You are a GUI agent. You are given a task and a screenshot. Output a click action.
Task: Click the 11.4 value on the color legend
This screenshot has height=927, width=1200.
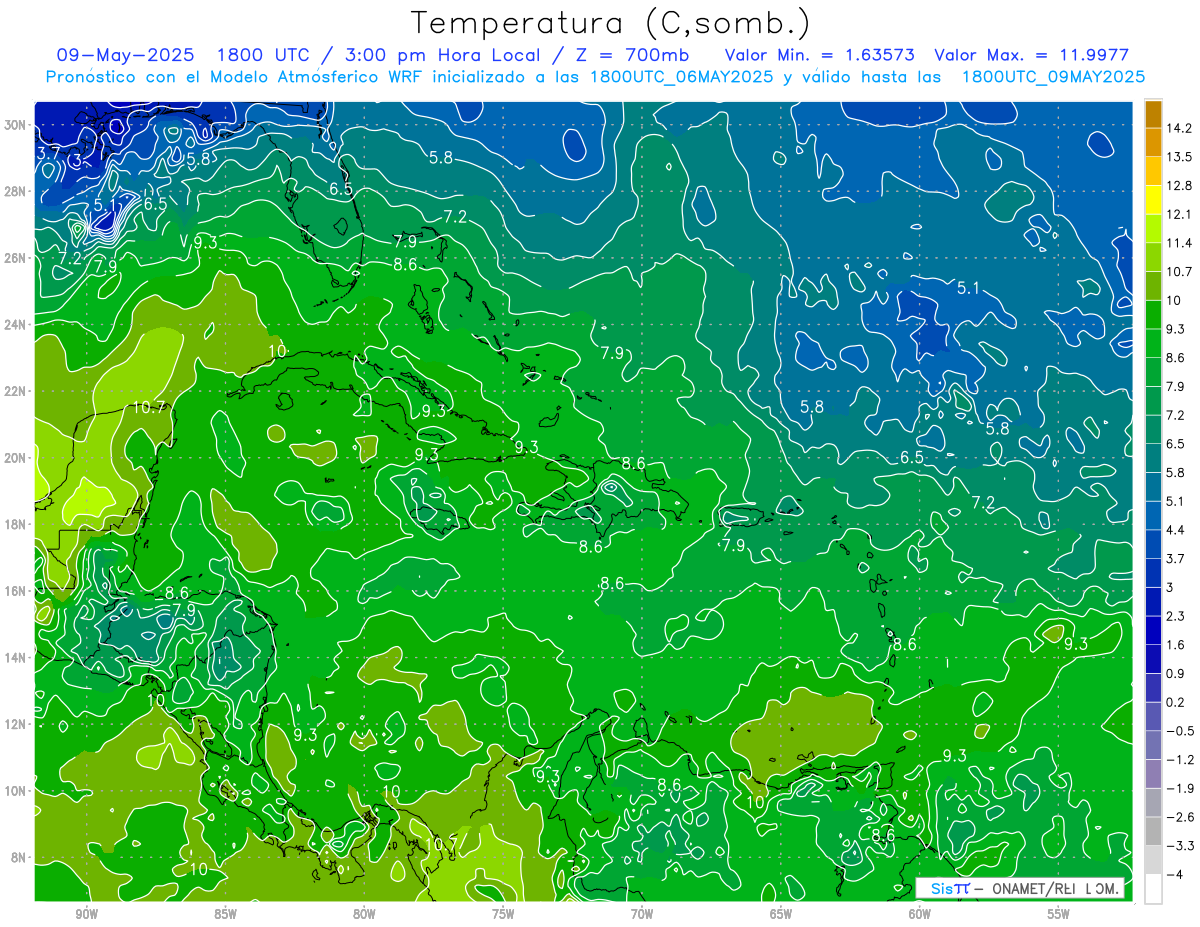[x=1180, y=243]
